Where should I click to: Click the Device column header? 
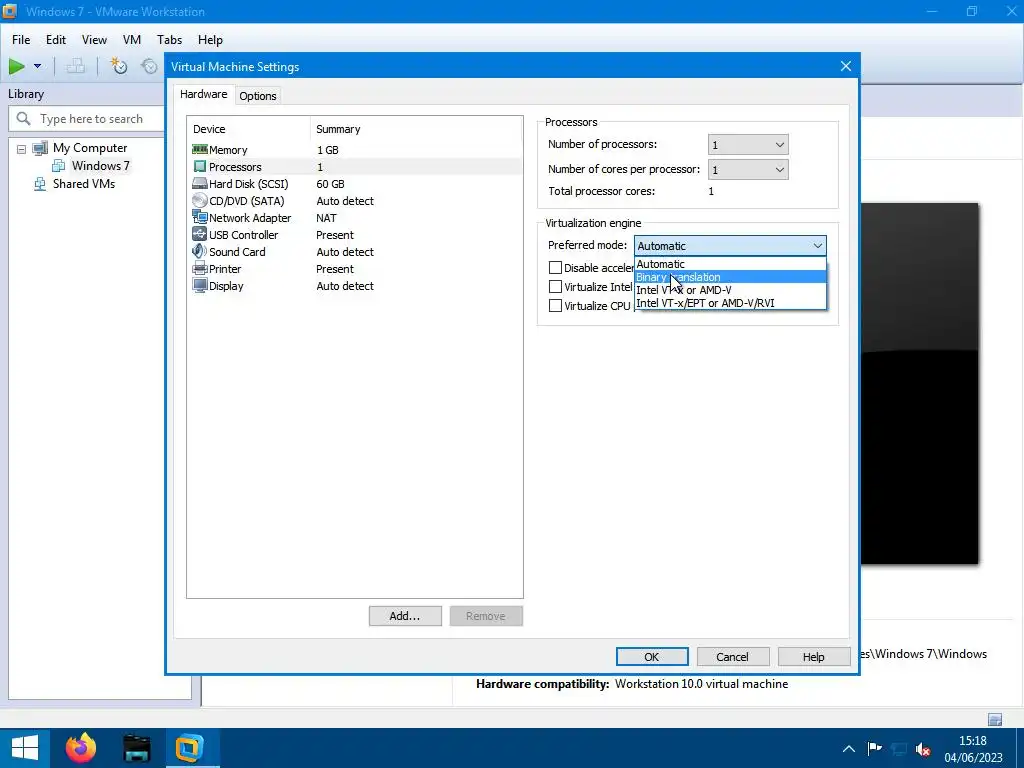[248, 129]
